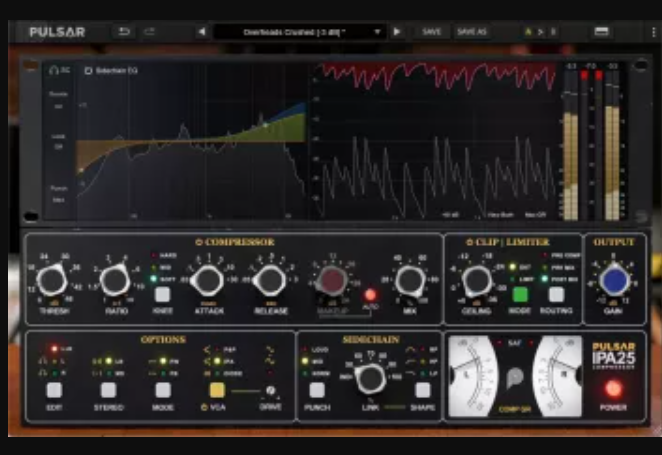Click the SAVE AS button
Viewport: 662px width, 455px height.
point(472,32)
